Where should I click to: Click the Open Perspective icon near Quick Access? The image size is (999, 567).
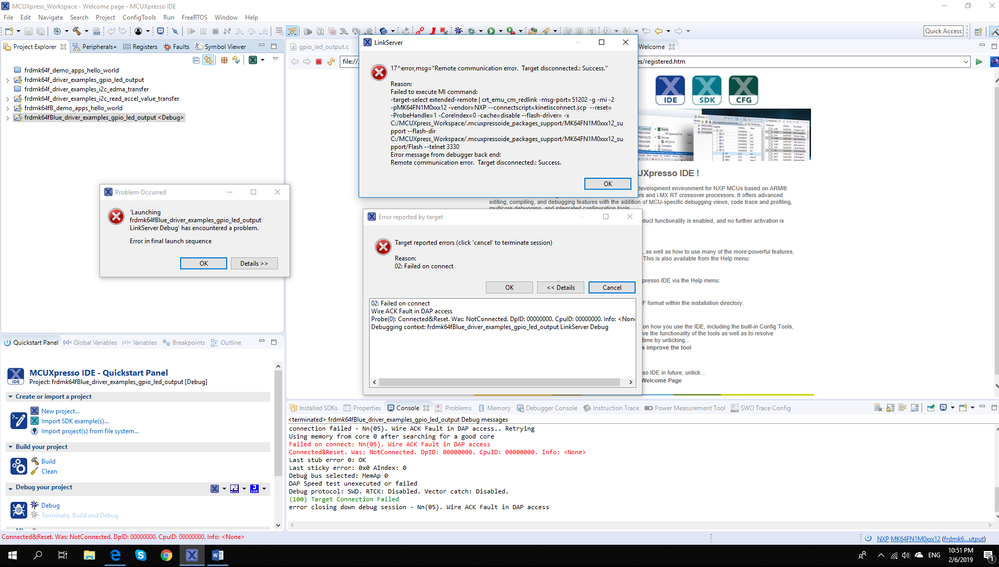[x=979, y=31]
